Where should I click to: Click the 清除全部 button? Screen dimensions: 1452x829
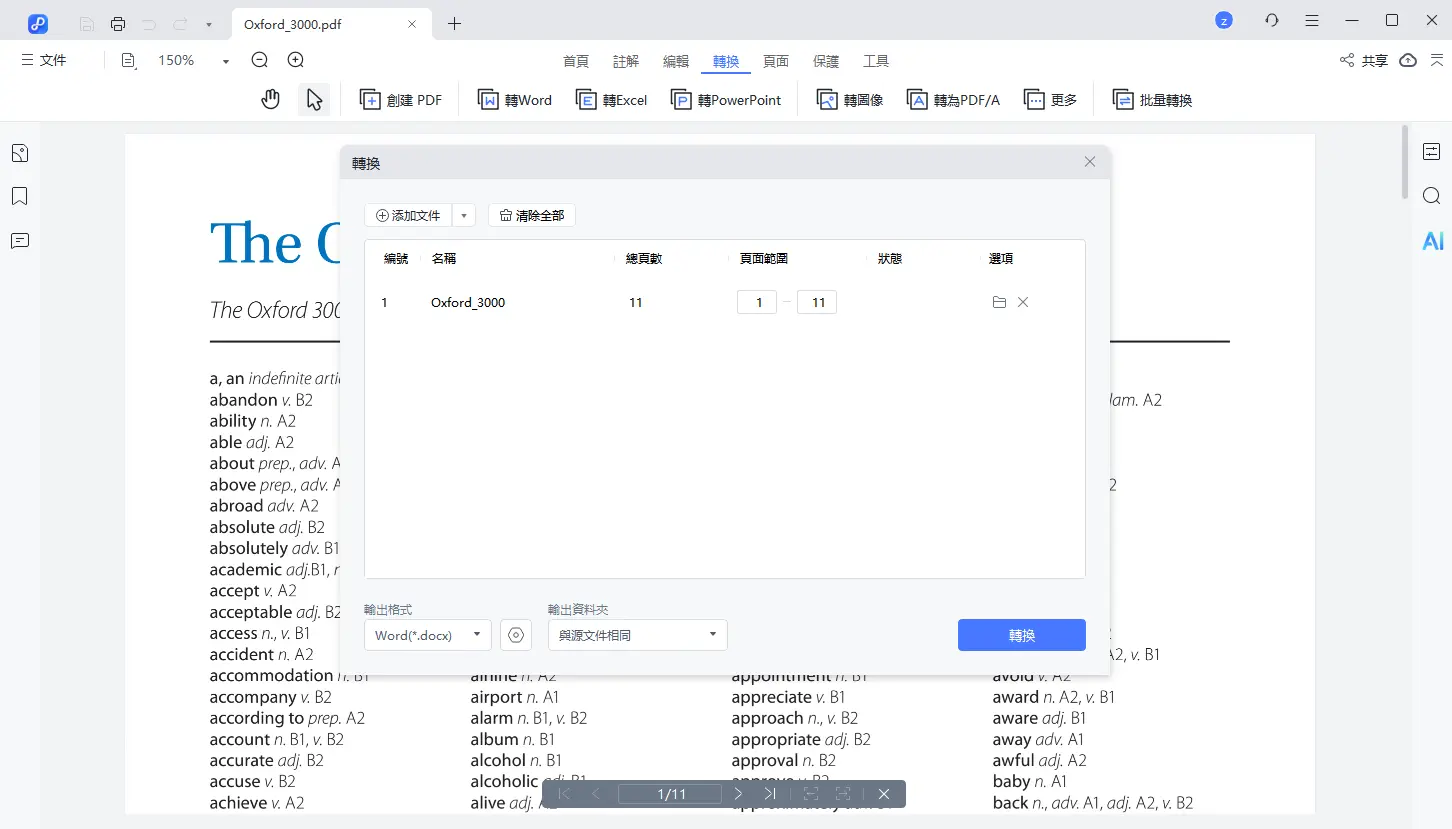click(x=532, y=215)
